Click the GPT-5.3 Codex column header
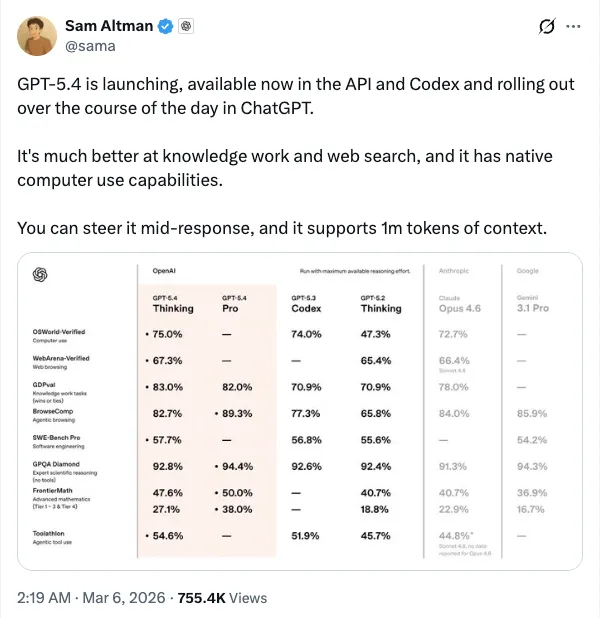600x618 pixels. click(307, 303)
